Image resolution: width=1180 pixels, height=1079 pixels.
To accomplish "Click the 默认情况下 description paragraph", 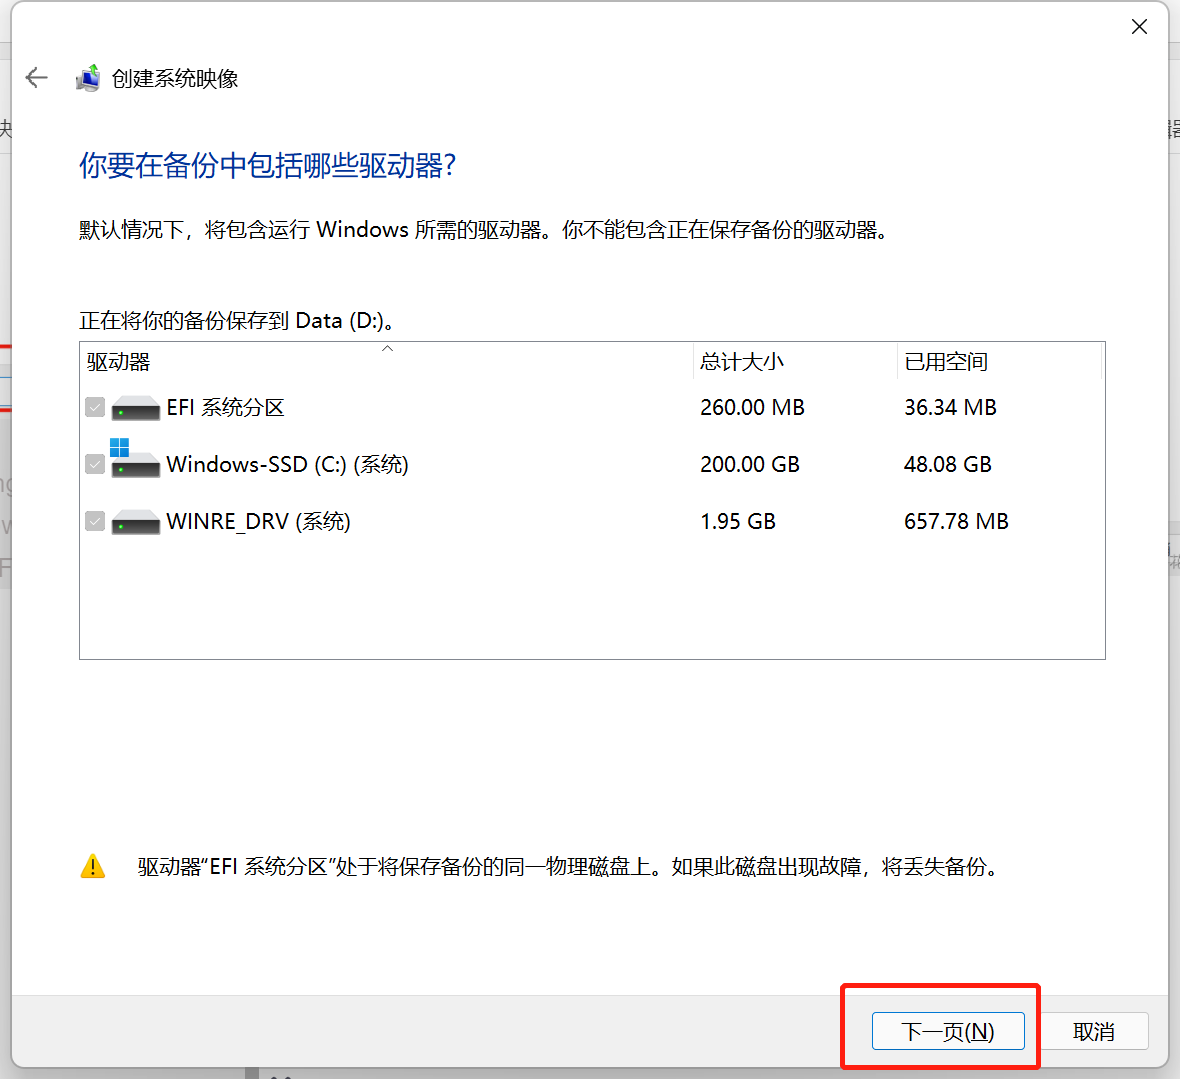I will 485,229.
